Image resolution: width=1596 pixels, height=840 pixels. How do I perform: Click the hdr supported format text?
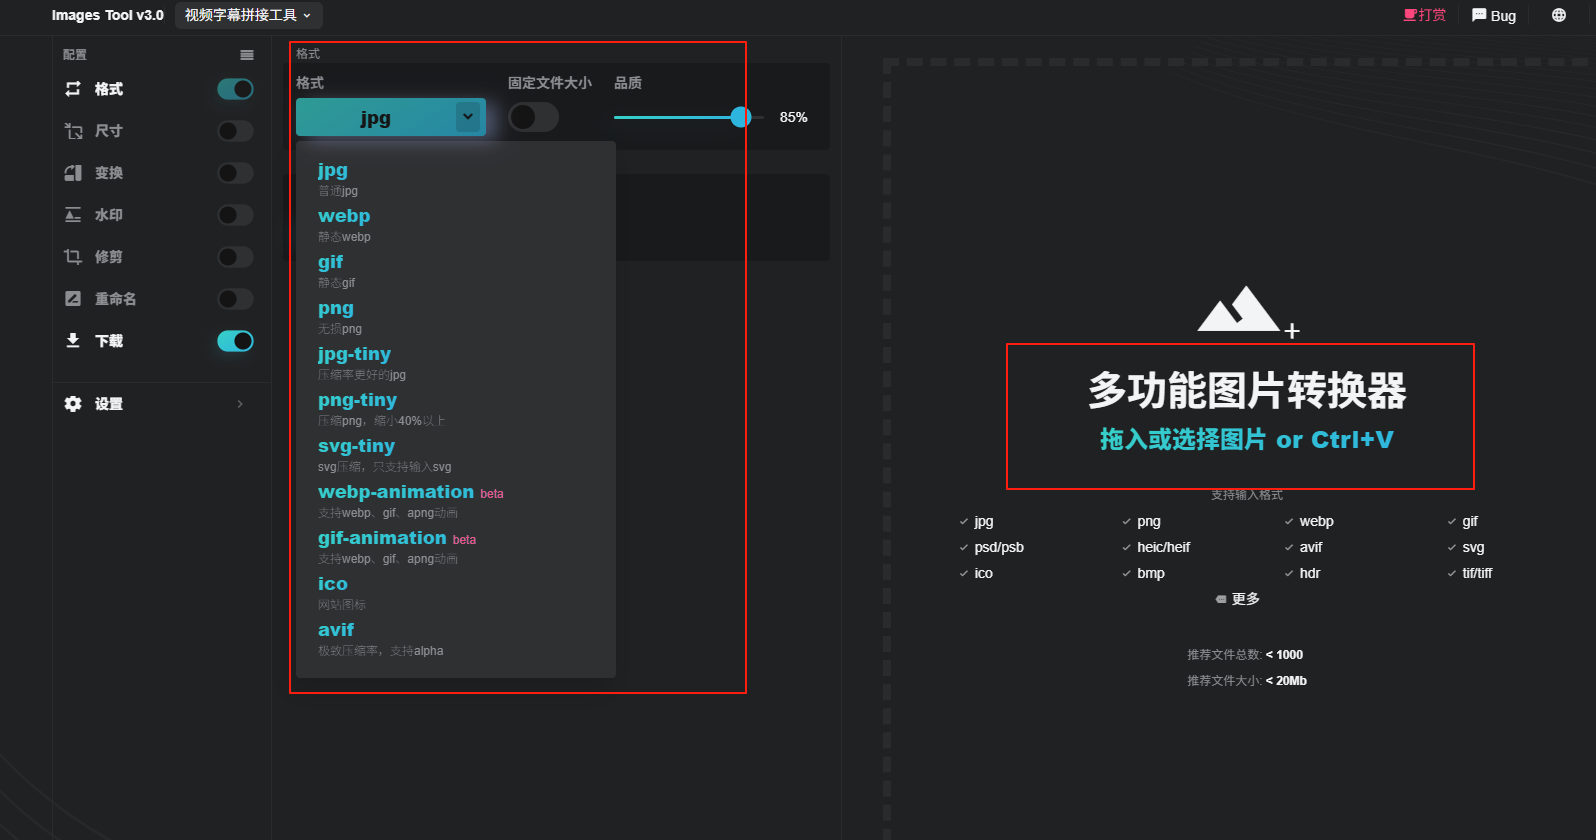point(1310,573)
